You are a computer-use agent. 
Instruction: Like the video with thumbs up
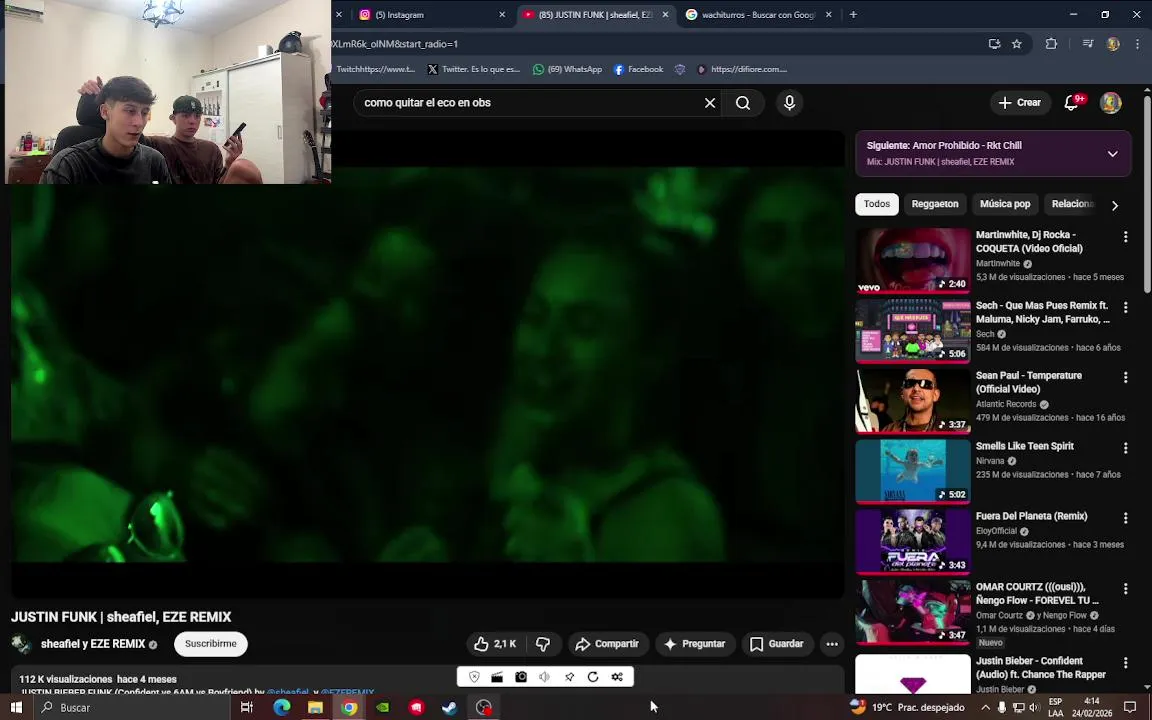(496, 644)
